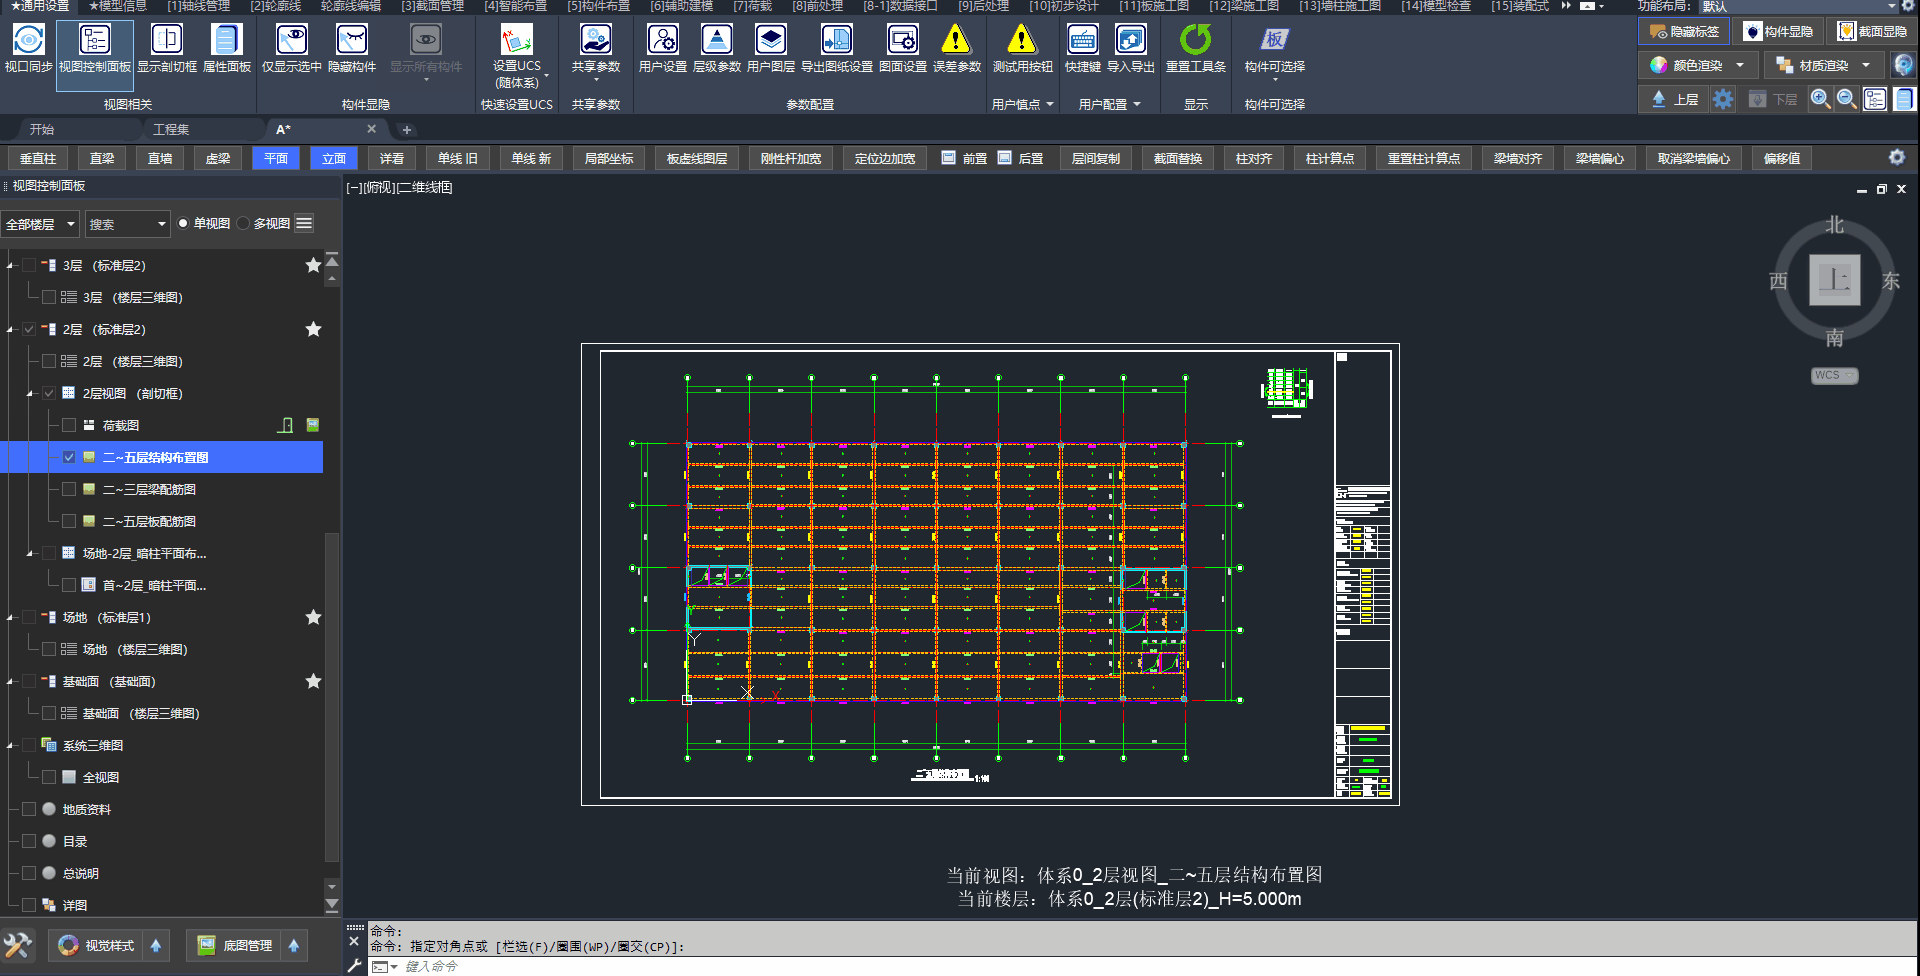Click the 重置工具条 reset toolbar icon
The height and width of the screenshot is (976, 1920).
coord(1195,41)
